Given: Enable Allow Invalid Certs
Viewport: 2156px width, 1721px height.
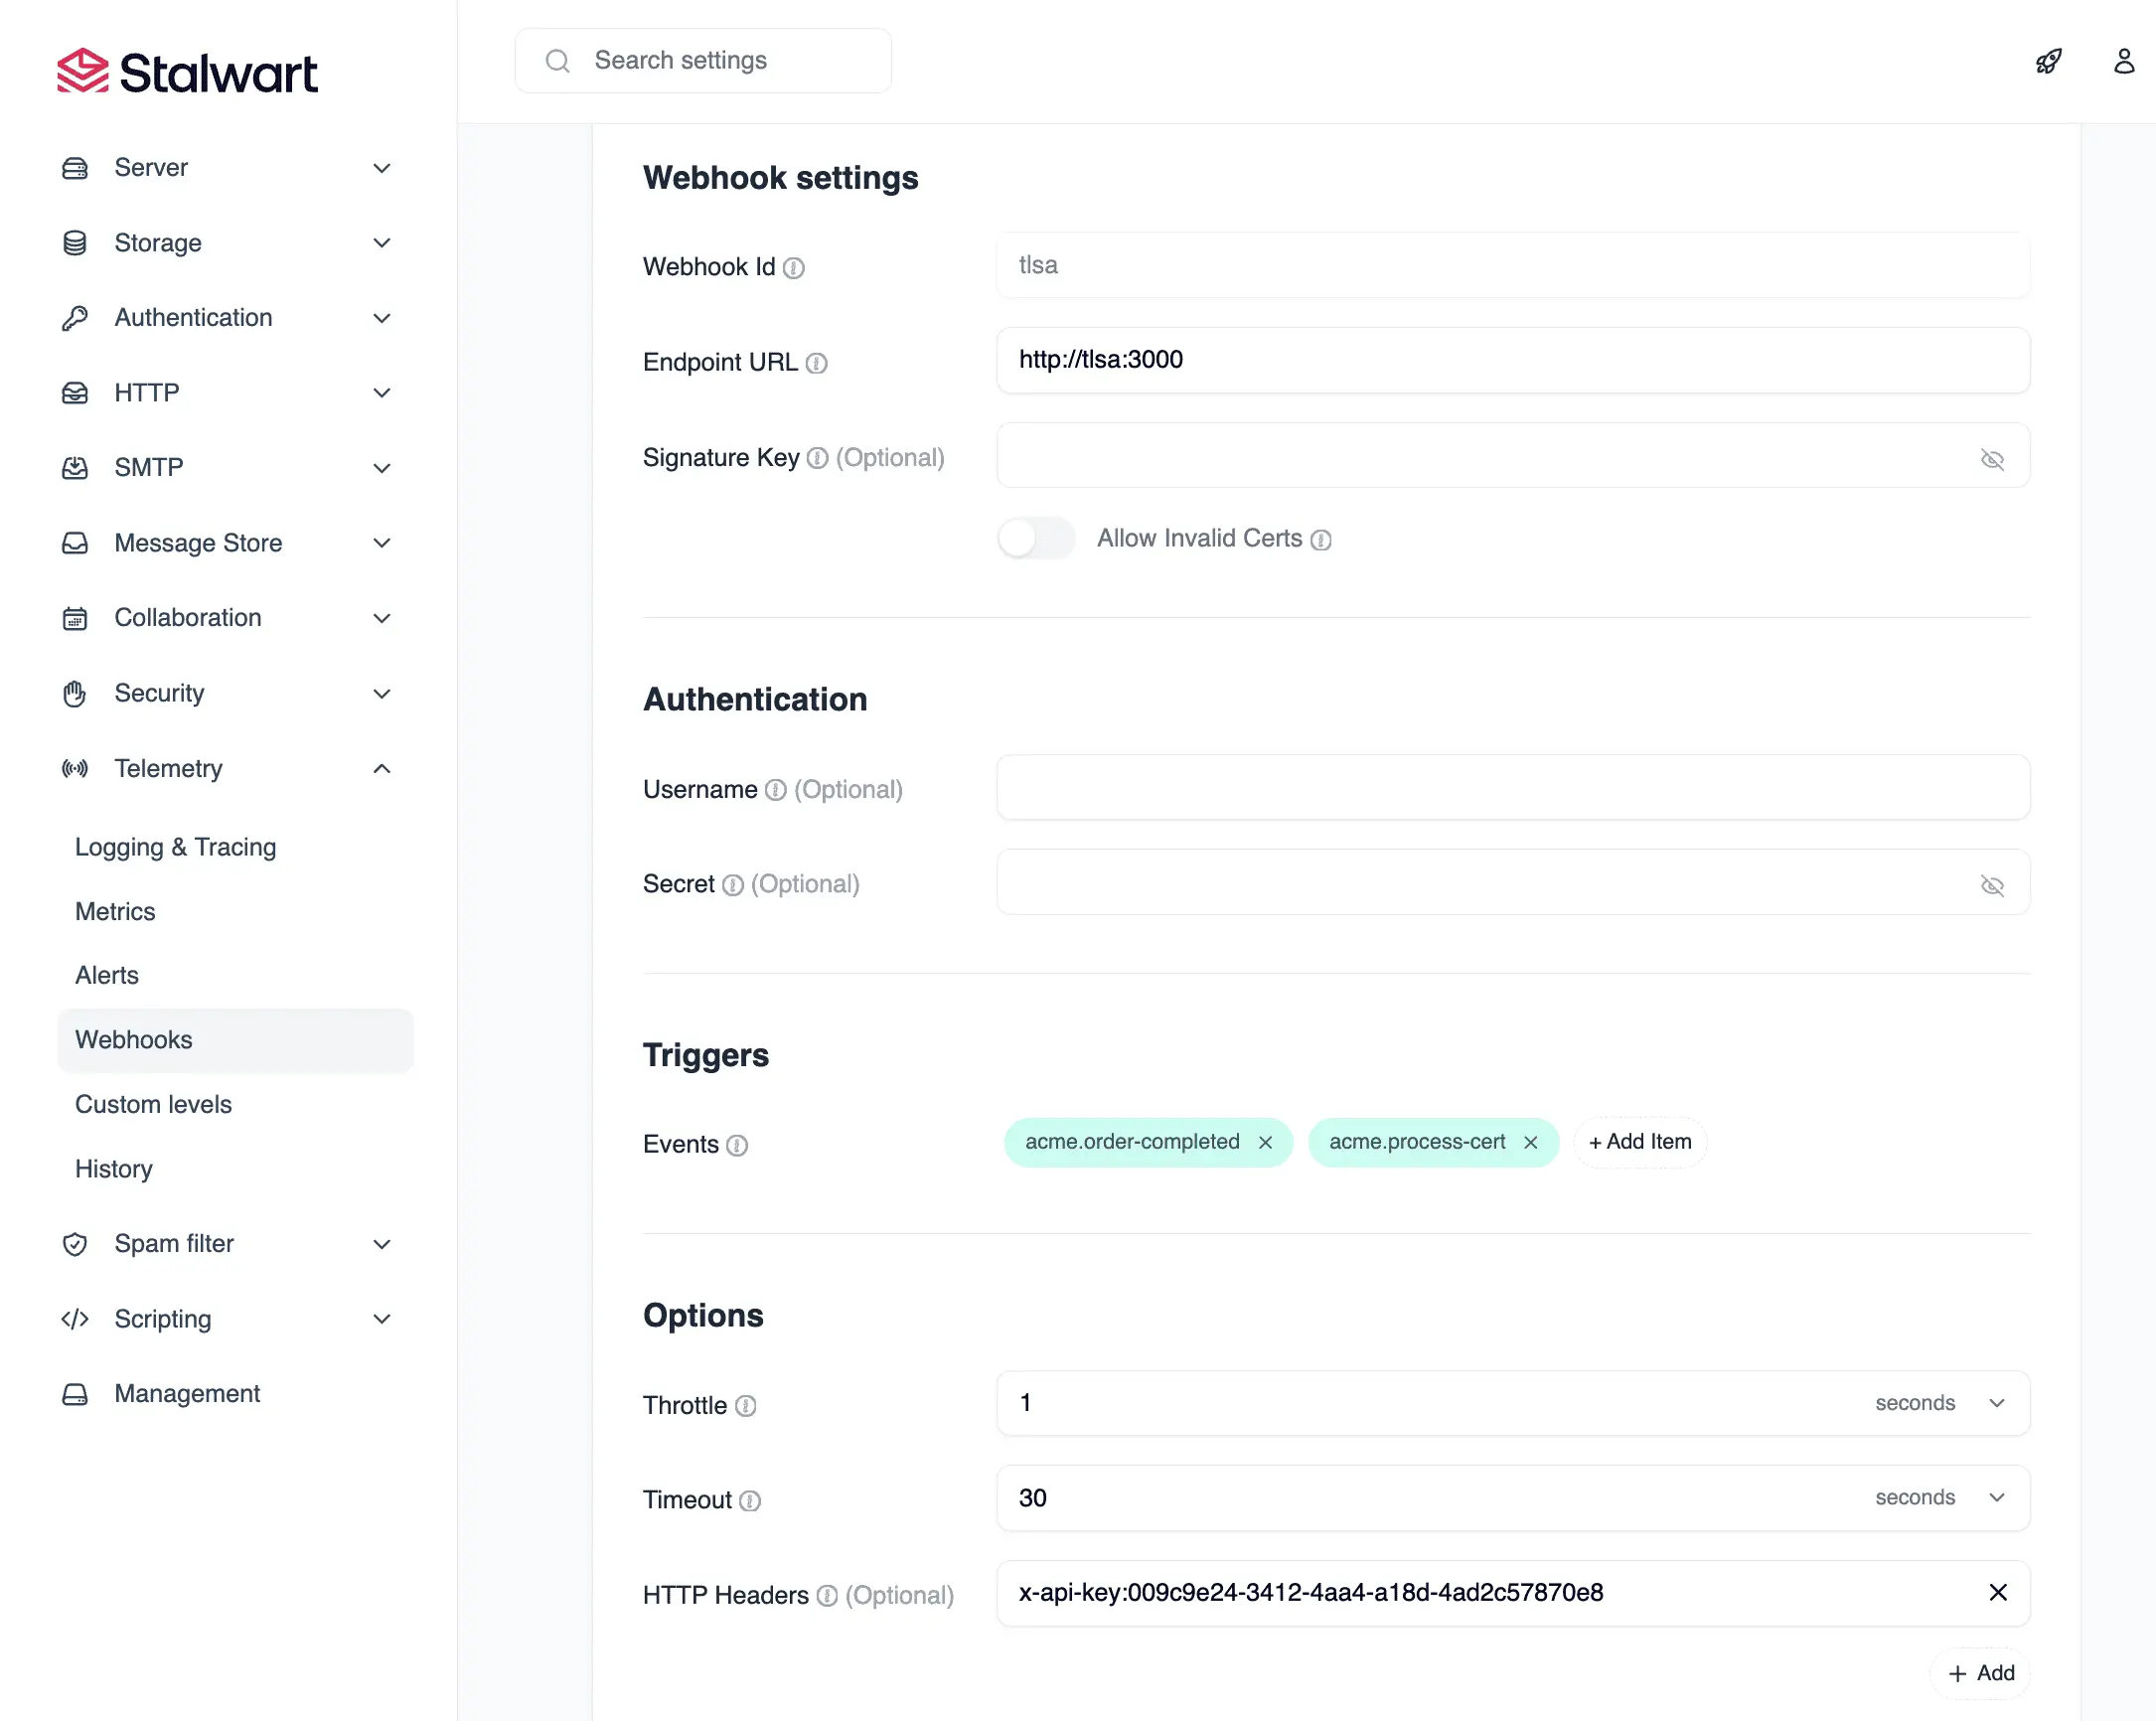Looking at the screenshot, I should pos(1036,538).
